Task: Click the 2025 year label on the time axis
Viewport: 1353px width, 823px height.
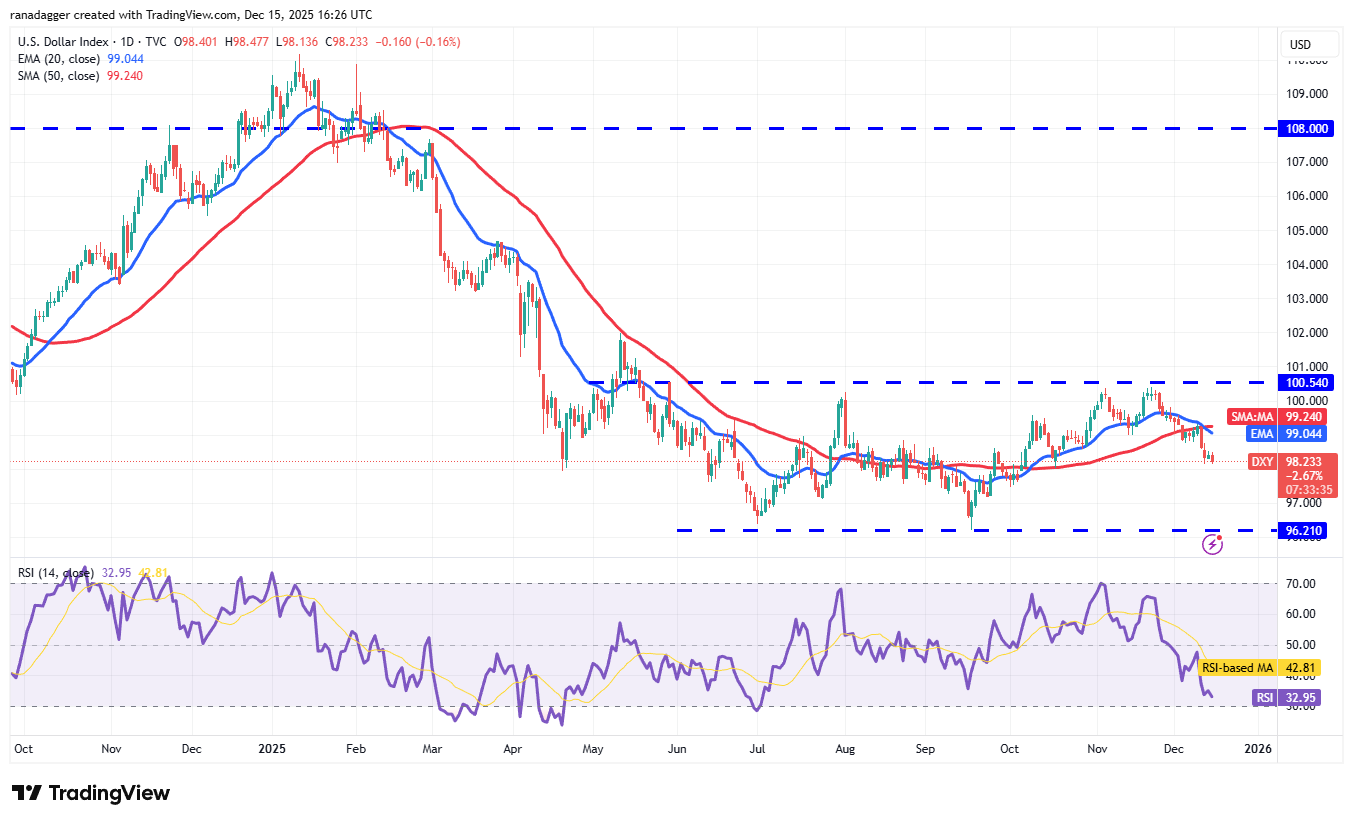Action: (272, 748)
